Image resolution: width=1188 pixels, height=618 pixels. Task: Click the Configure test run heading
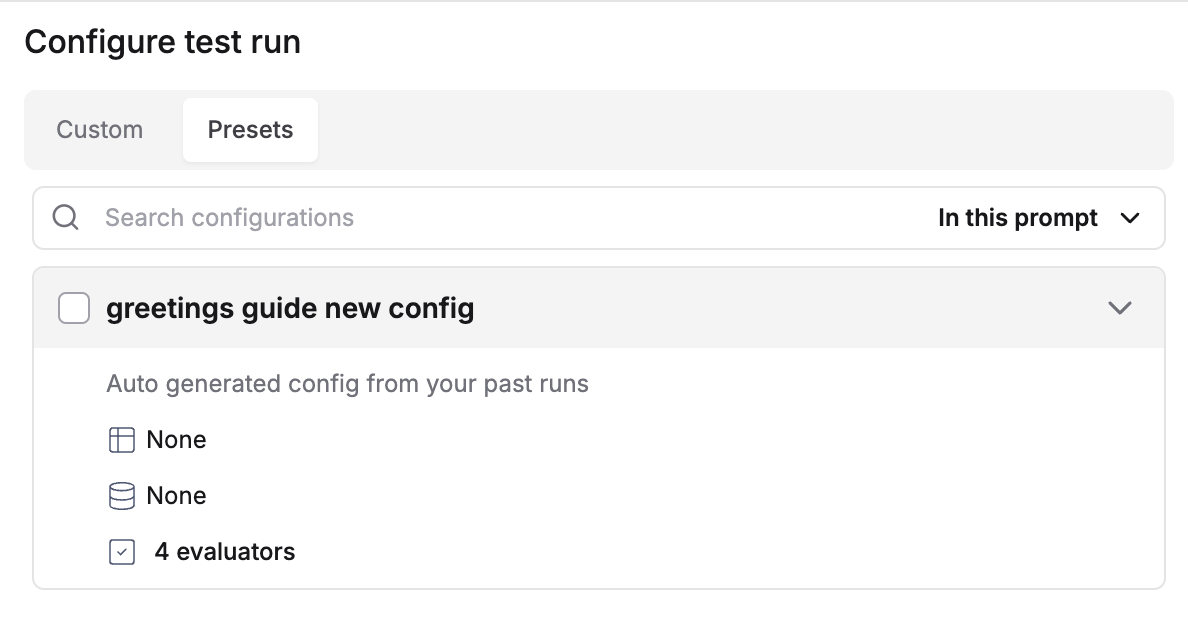[x=163, y=42]
